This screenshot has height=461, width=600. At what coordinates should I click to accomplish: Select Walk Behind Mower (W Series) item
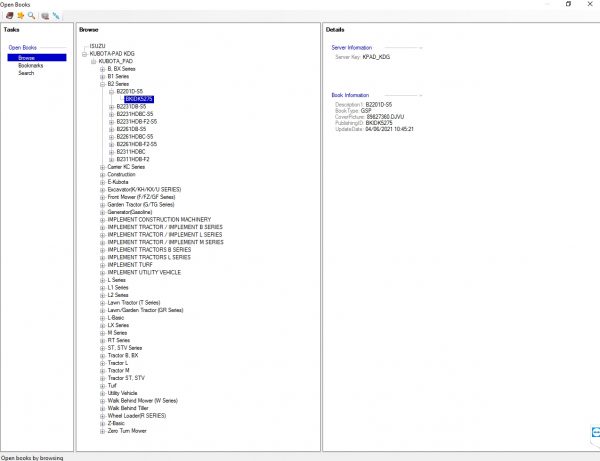143,401
